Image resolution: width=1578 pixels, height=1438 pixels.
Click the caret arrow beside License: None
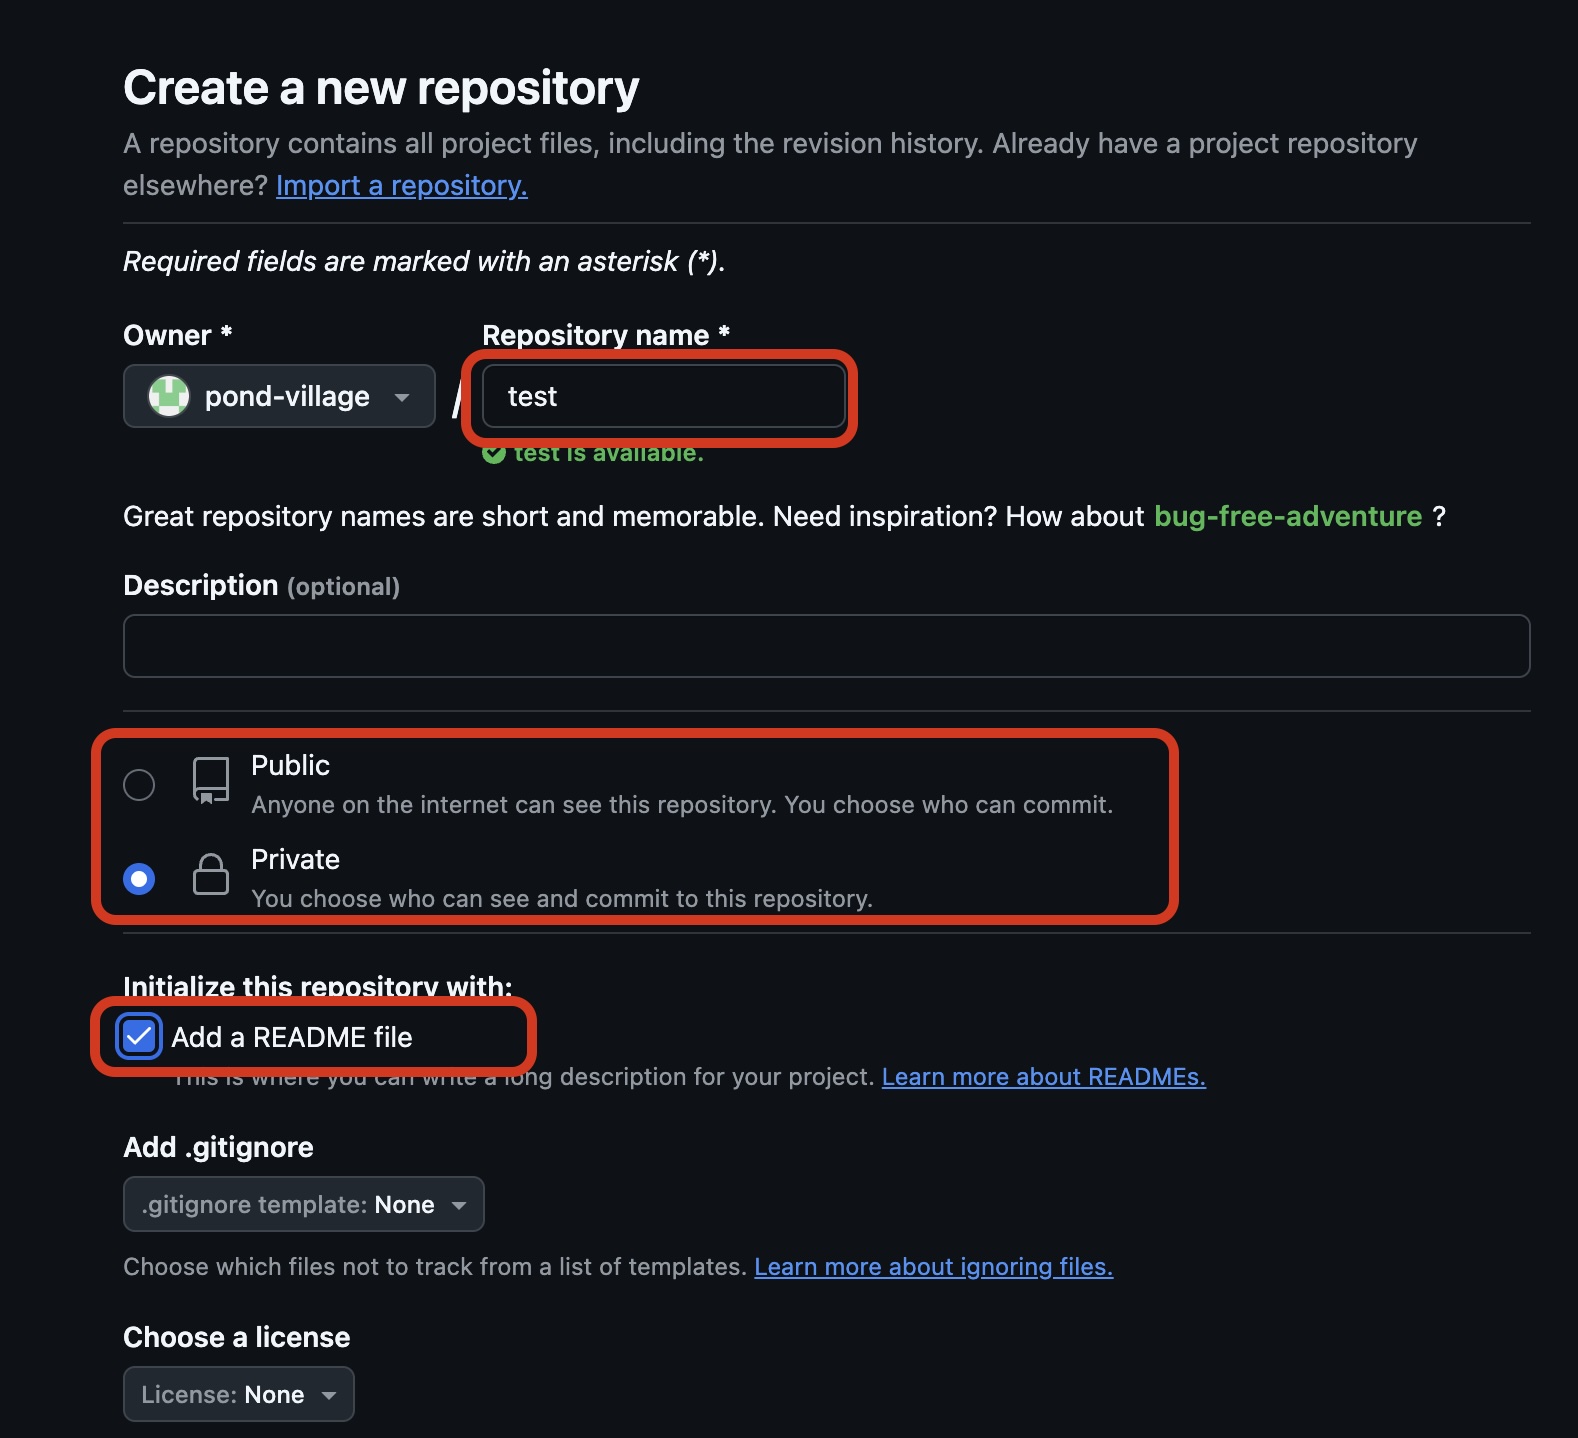(x=329, y=1395)
